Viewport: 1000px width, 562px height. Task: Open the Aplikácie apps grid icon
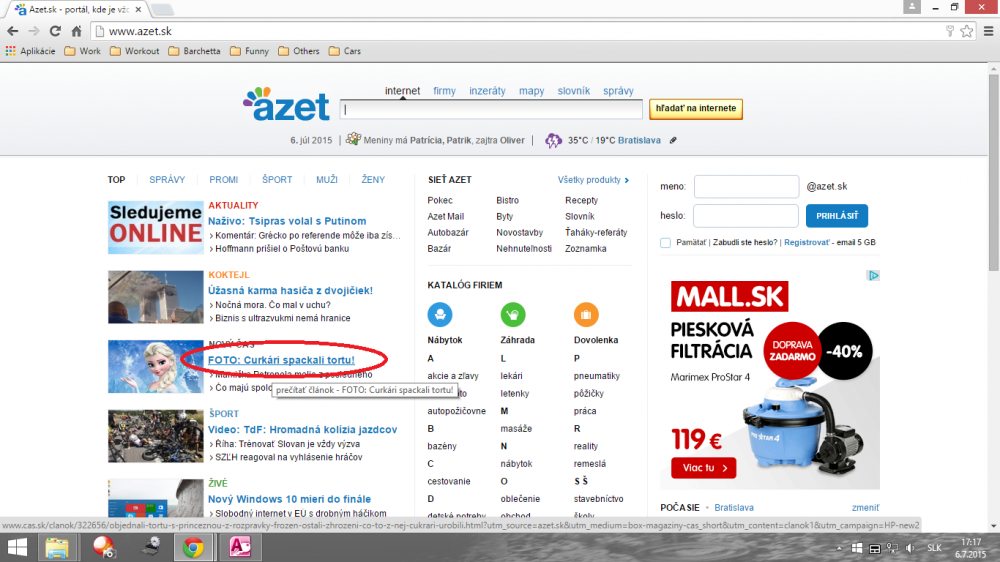tap(10, 51)
